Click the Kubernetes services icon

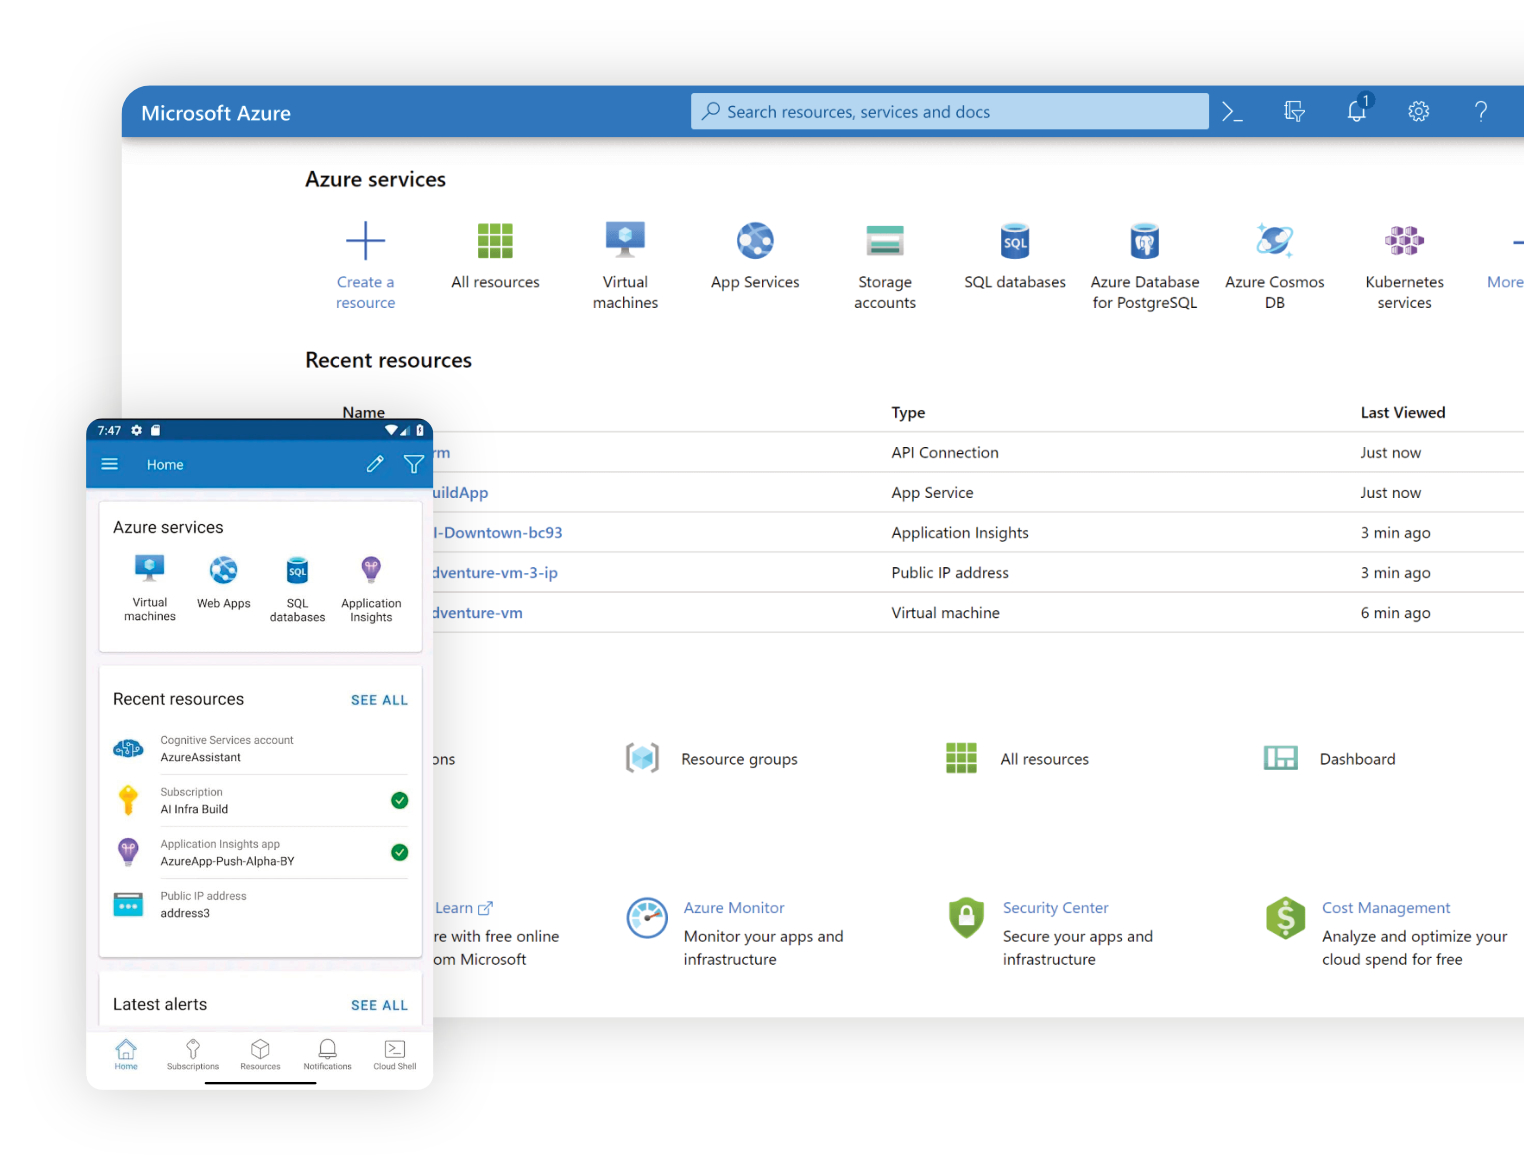coord(1404,241)
